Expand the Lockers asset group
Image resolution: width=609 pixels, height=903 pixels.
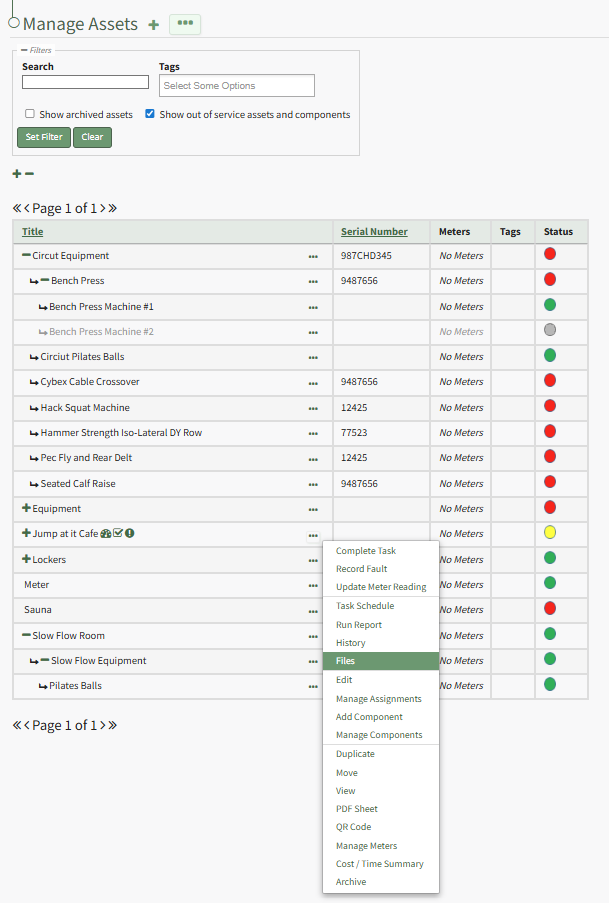pos(26,560)
